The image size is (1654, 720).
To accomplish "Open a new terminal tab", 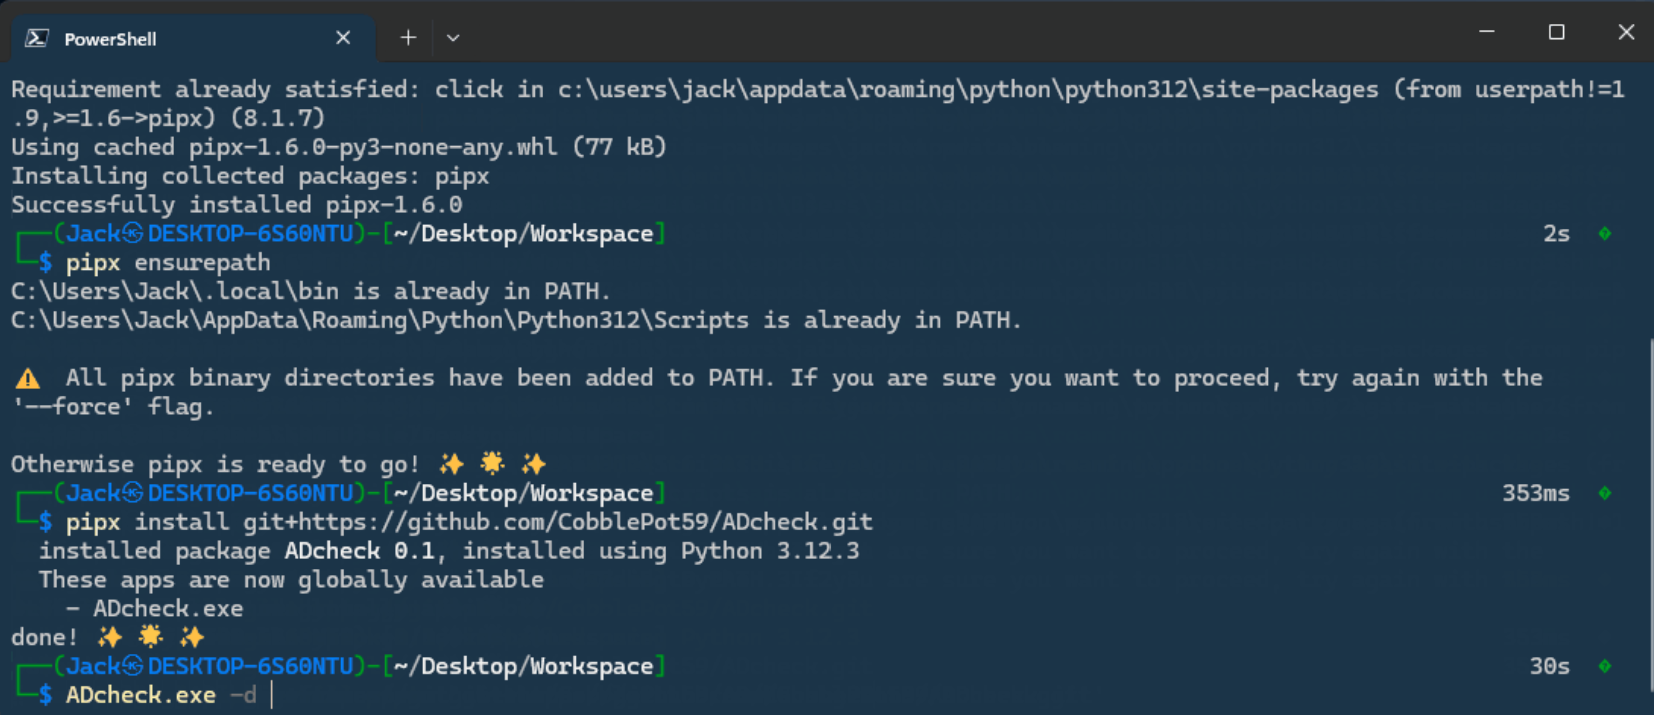I will (x=408, y=38).
